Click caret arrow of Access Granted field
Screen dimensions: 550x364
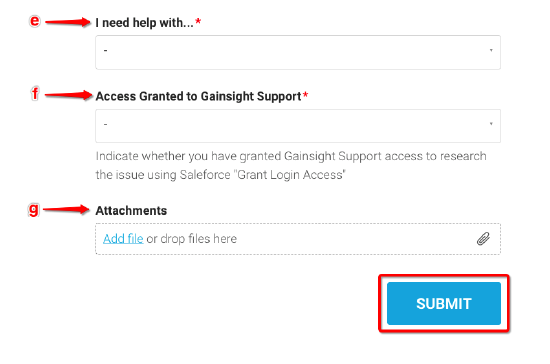tap(491, 124)
